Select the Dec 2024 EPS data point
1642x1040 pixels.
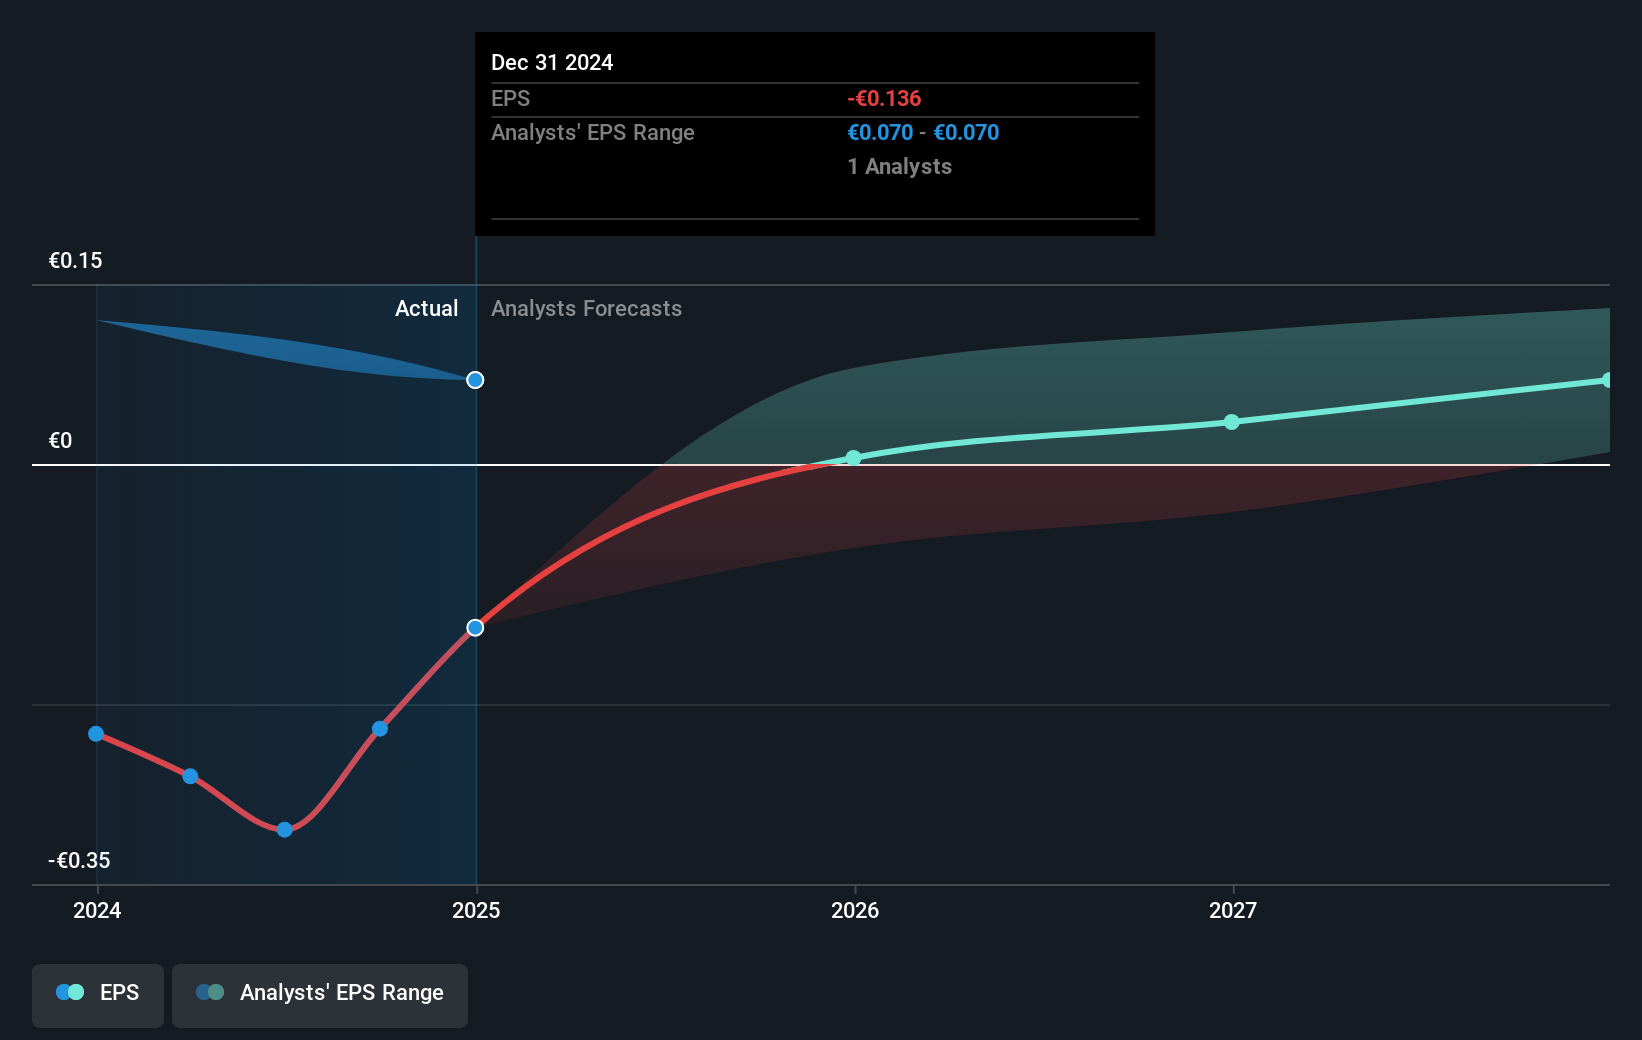pyautogui.click(x=475, y=628)
